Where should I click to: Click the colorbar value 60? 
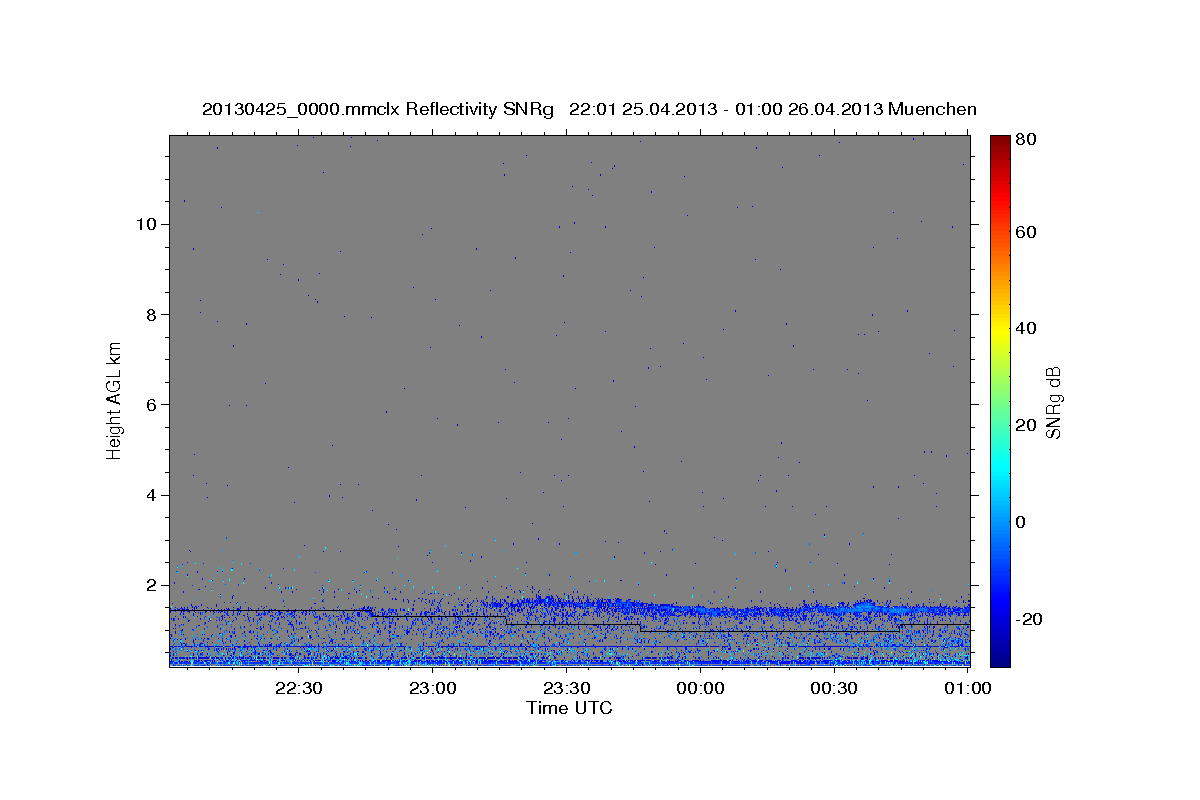1028,232
